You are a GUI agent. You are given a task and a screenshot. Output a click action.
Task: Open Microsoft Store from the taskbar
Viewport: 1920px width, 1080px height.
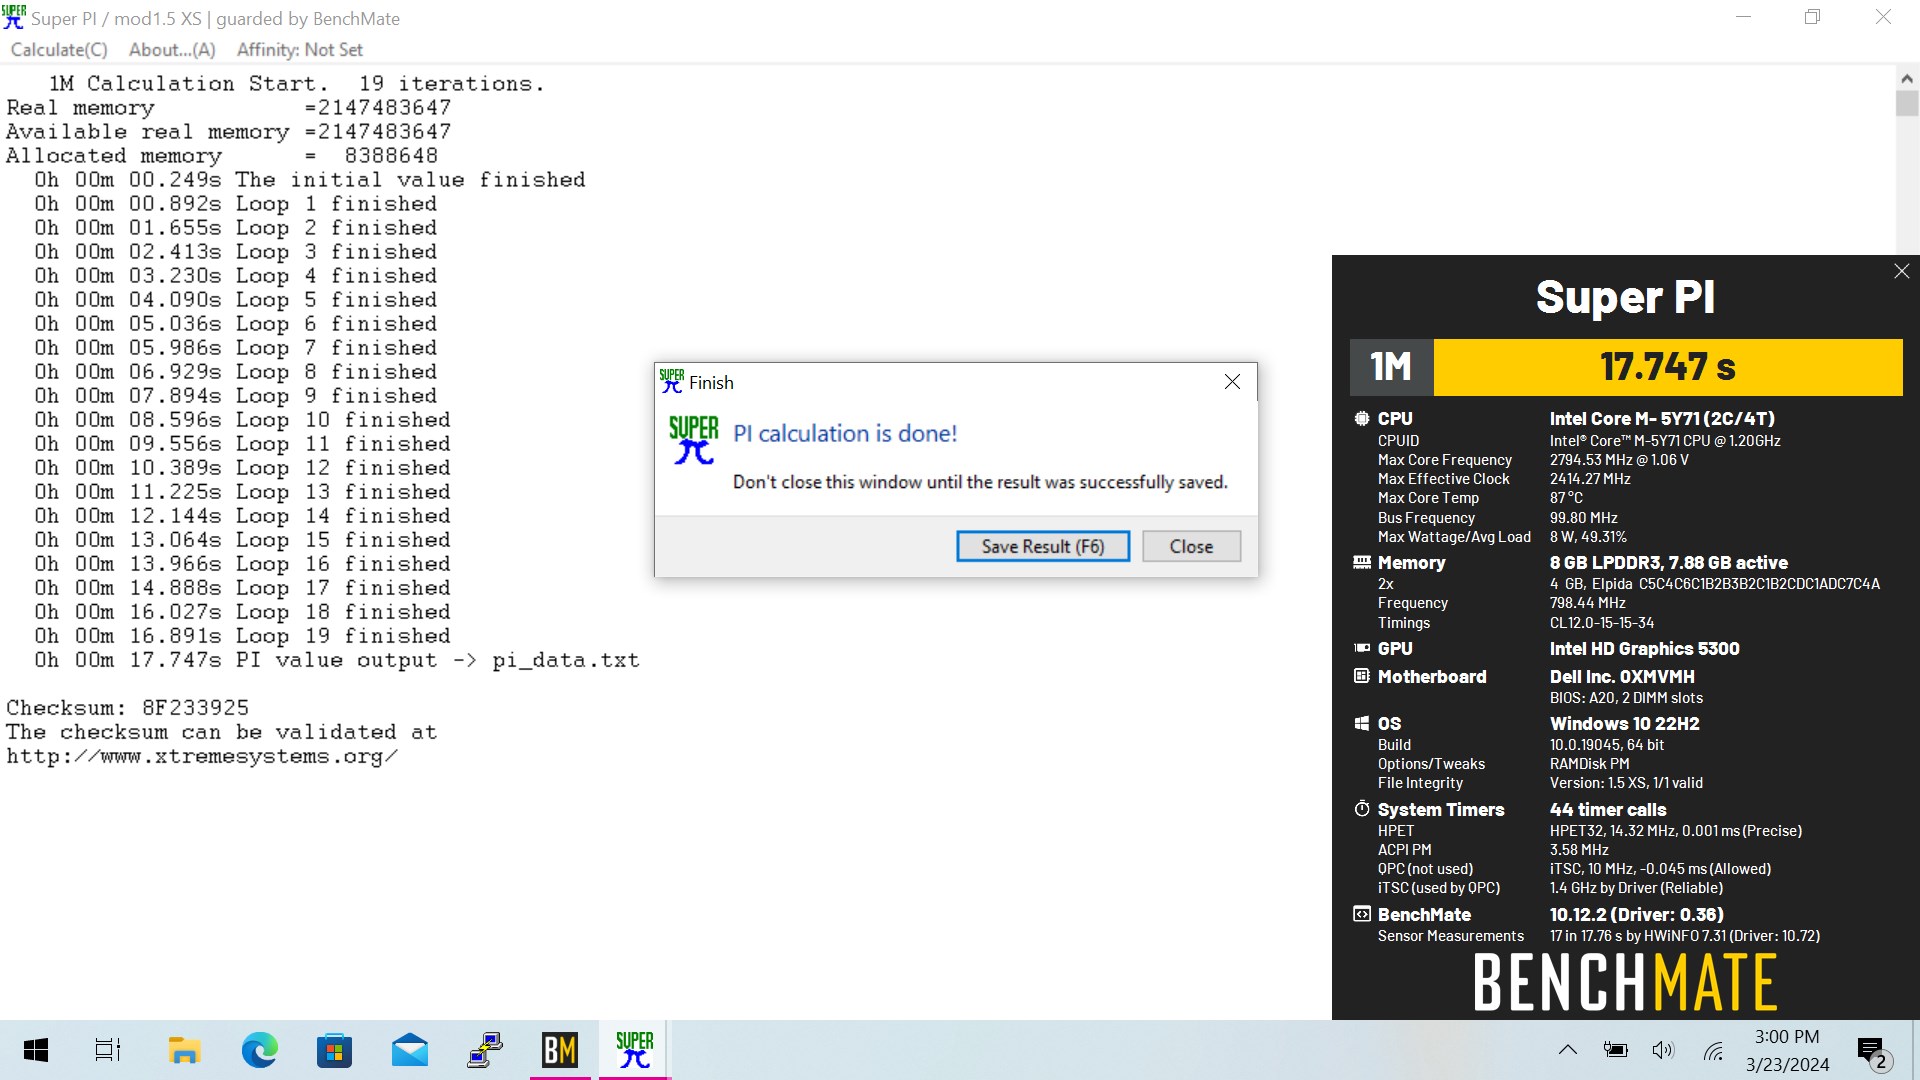[x=335, y=1050]
